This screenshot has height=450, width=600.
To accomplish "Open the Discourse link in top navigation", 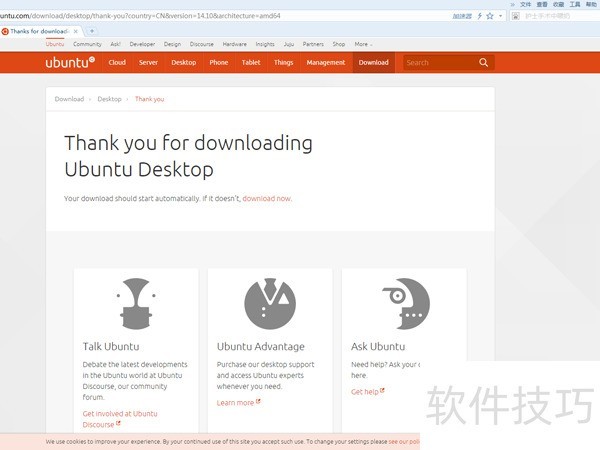I will coord(202,44).
